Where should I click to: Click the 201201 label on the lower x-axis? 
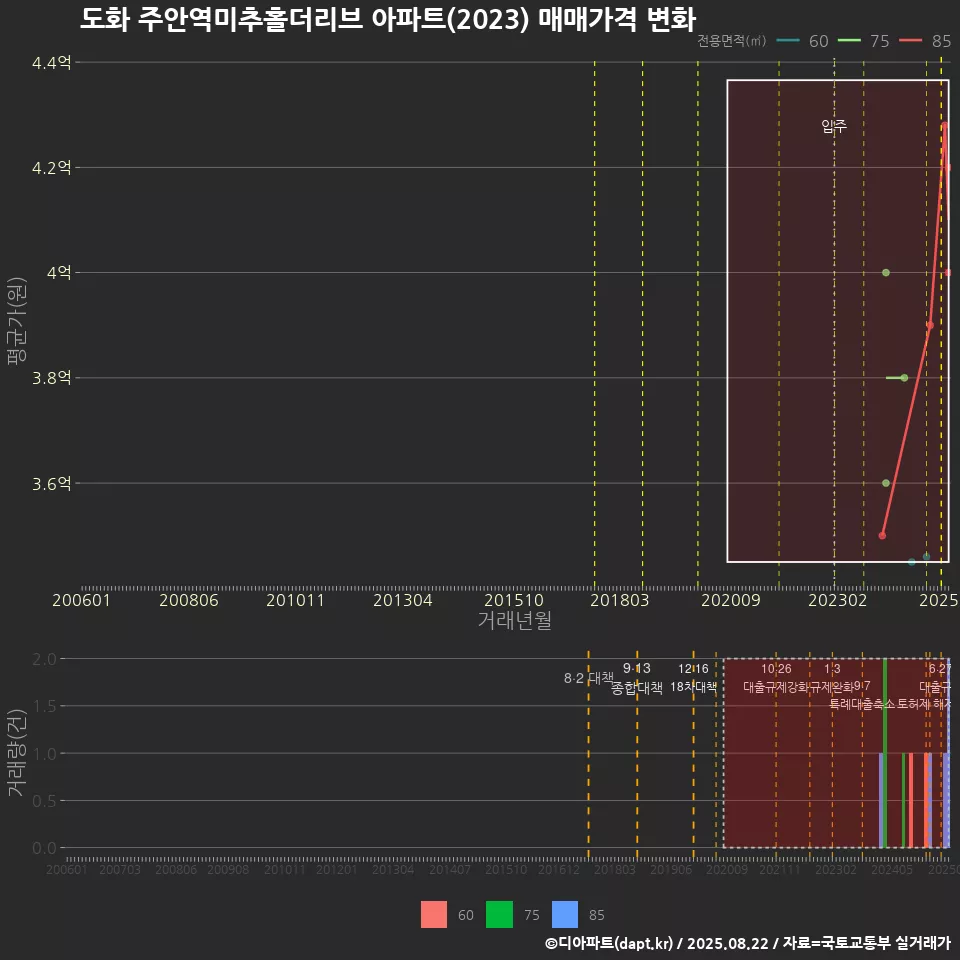[x=336, y=869]
